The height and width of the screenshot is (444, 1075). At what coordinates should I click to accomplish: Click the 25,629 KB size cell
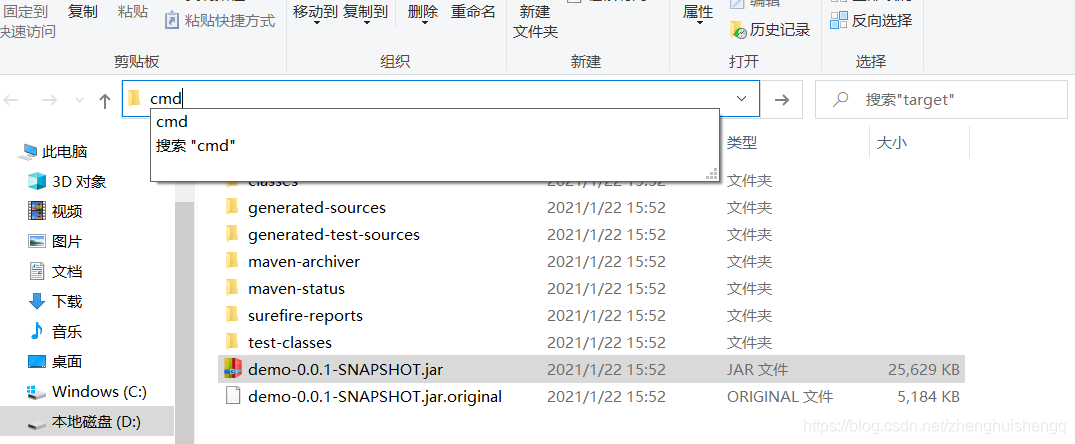click(923, 369)
